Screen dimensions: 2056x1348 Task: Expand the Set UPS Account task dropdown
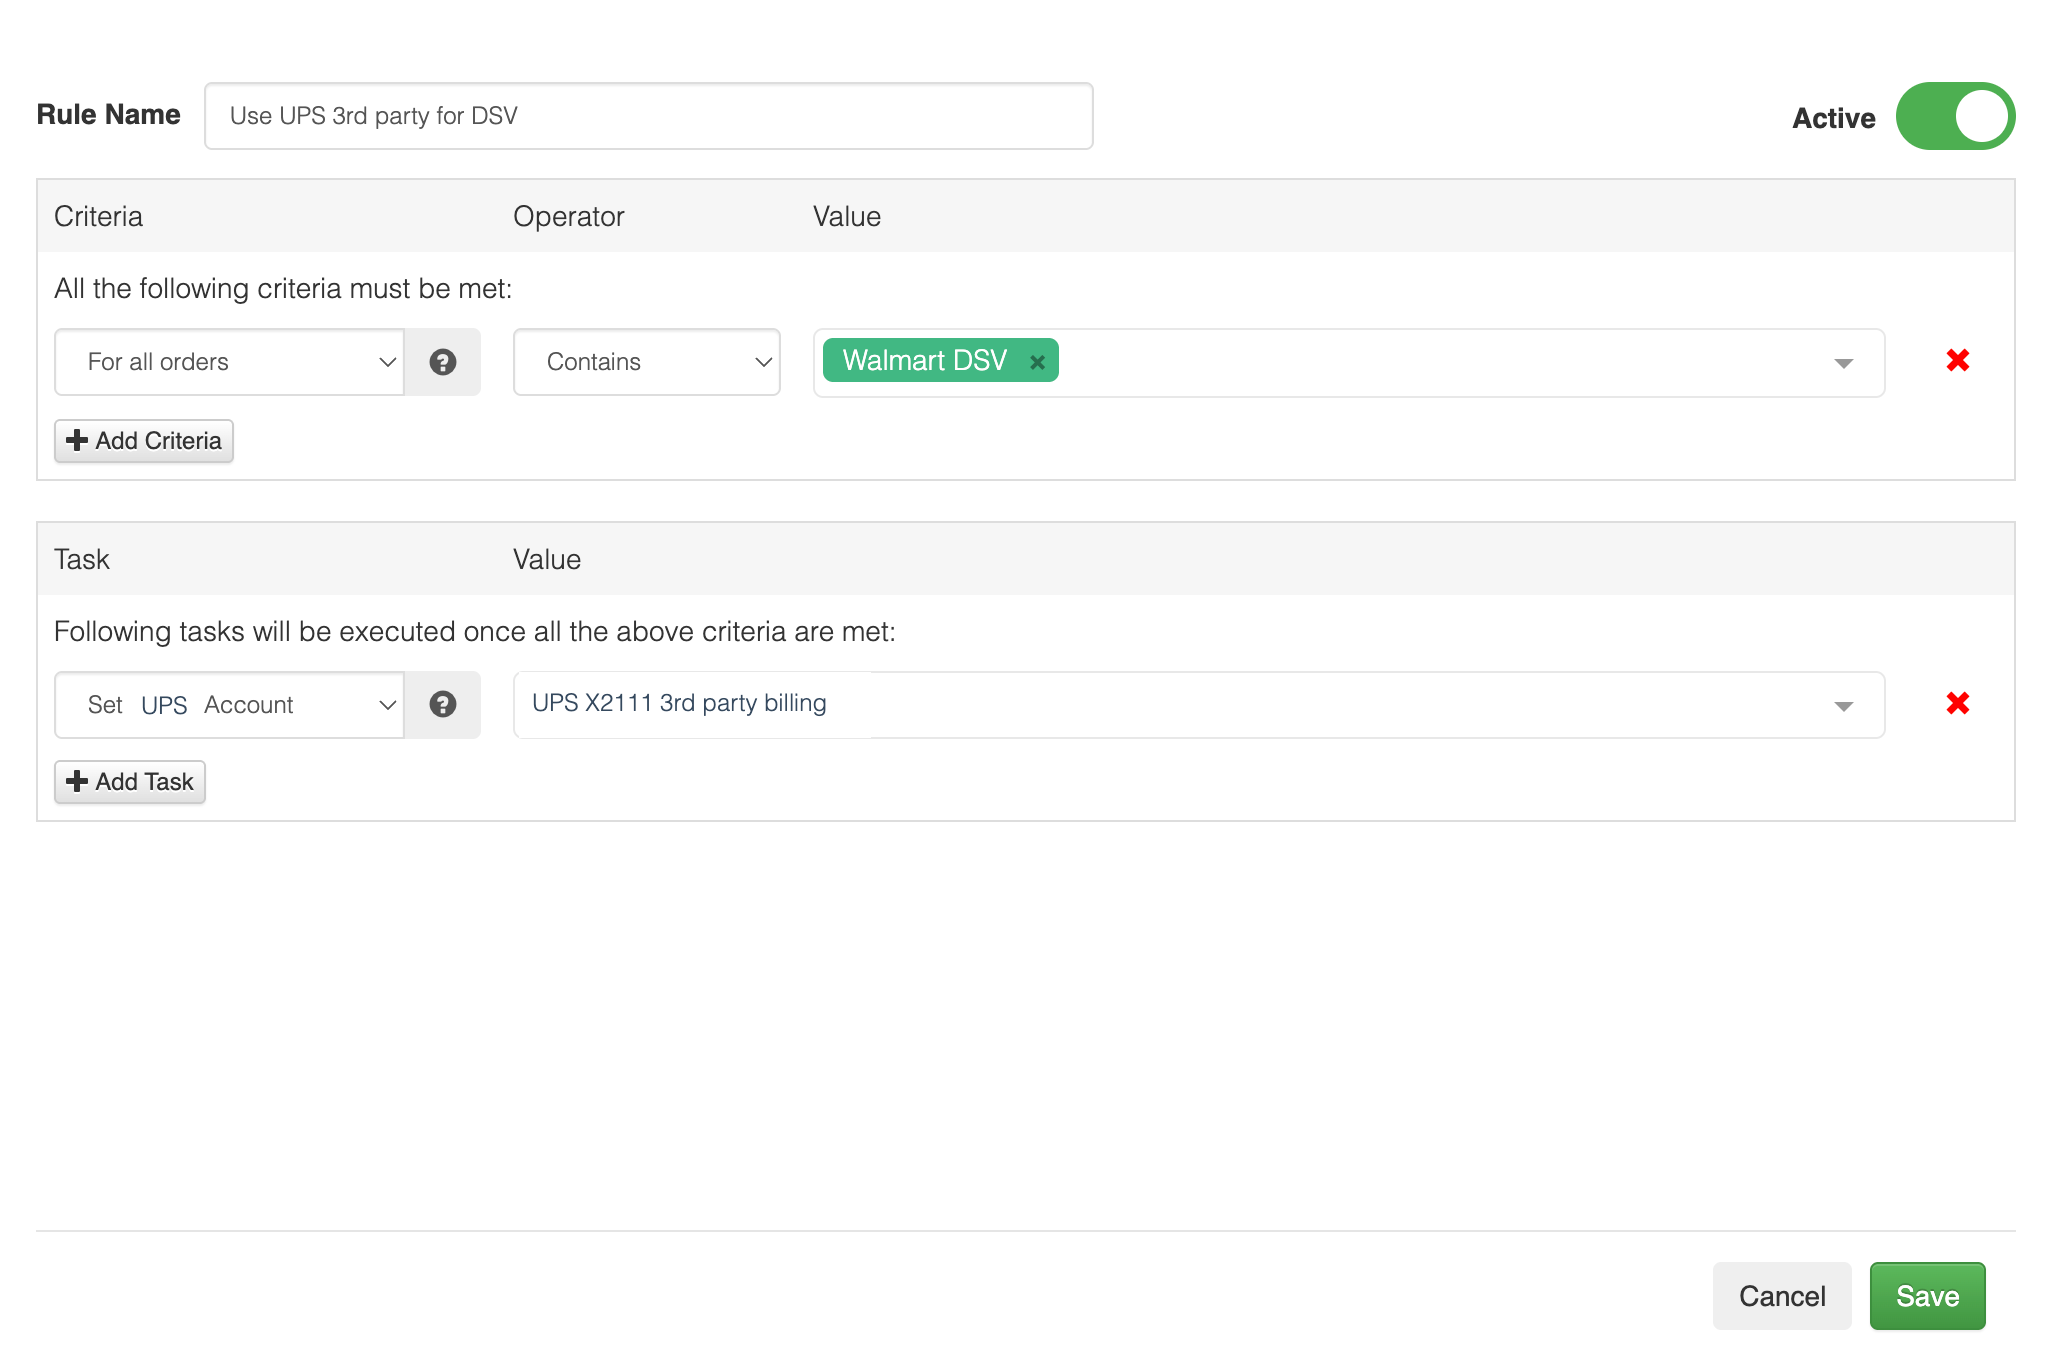pyautogui.click(x=230, y=705)
